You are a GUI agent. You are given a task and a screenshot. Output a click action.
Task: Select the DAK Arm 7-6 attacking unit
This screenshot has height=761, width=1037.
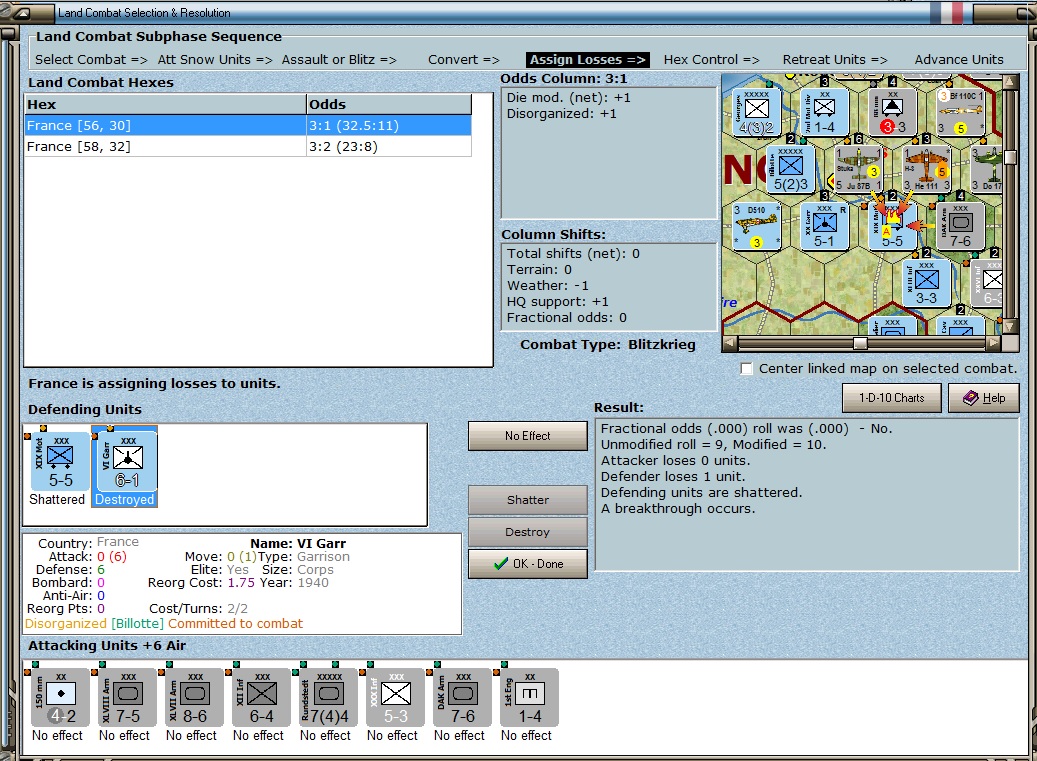(x=462, y=697)
